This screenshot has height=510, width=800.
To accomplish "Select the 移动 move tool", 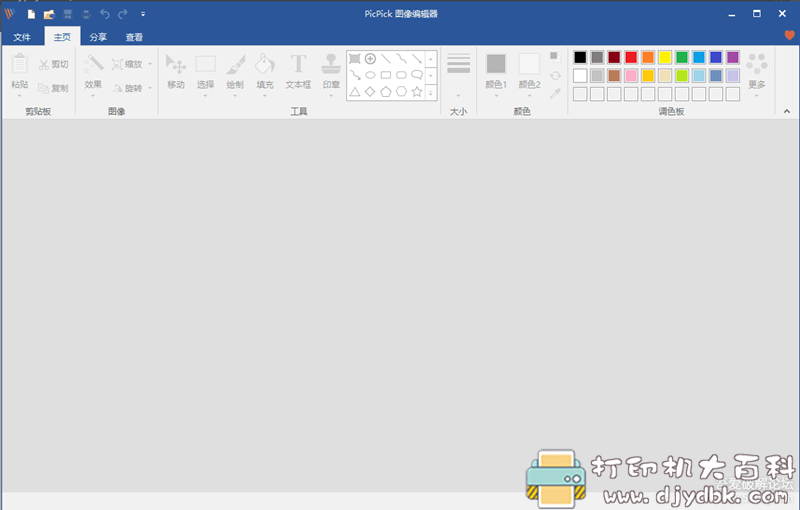I will click(x=176, y=71).
